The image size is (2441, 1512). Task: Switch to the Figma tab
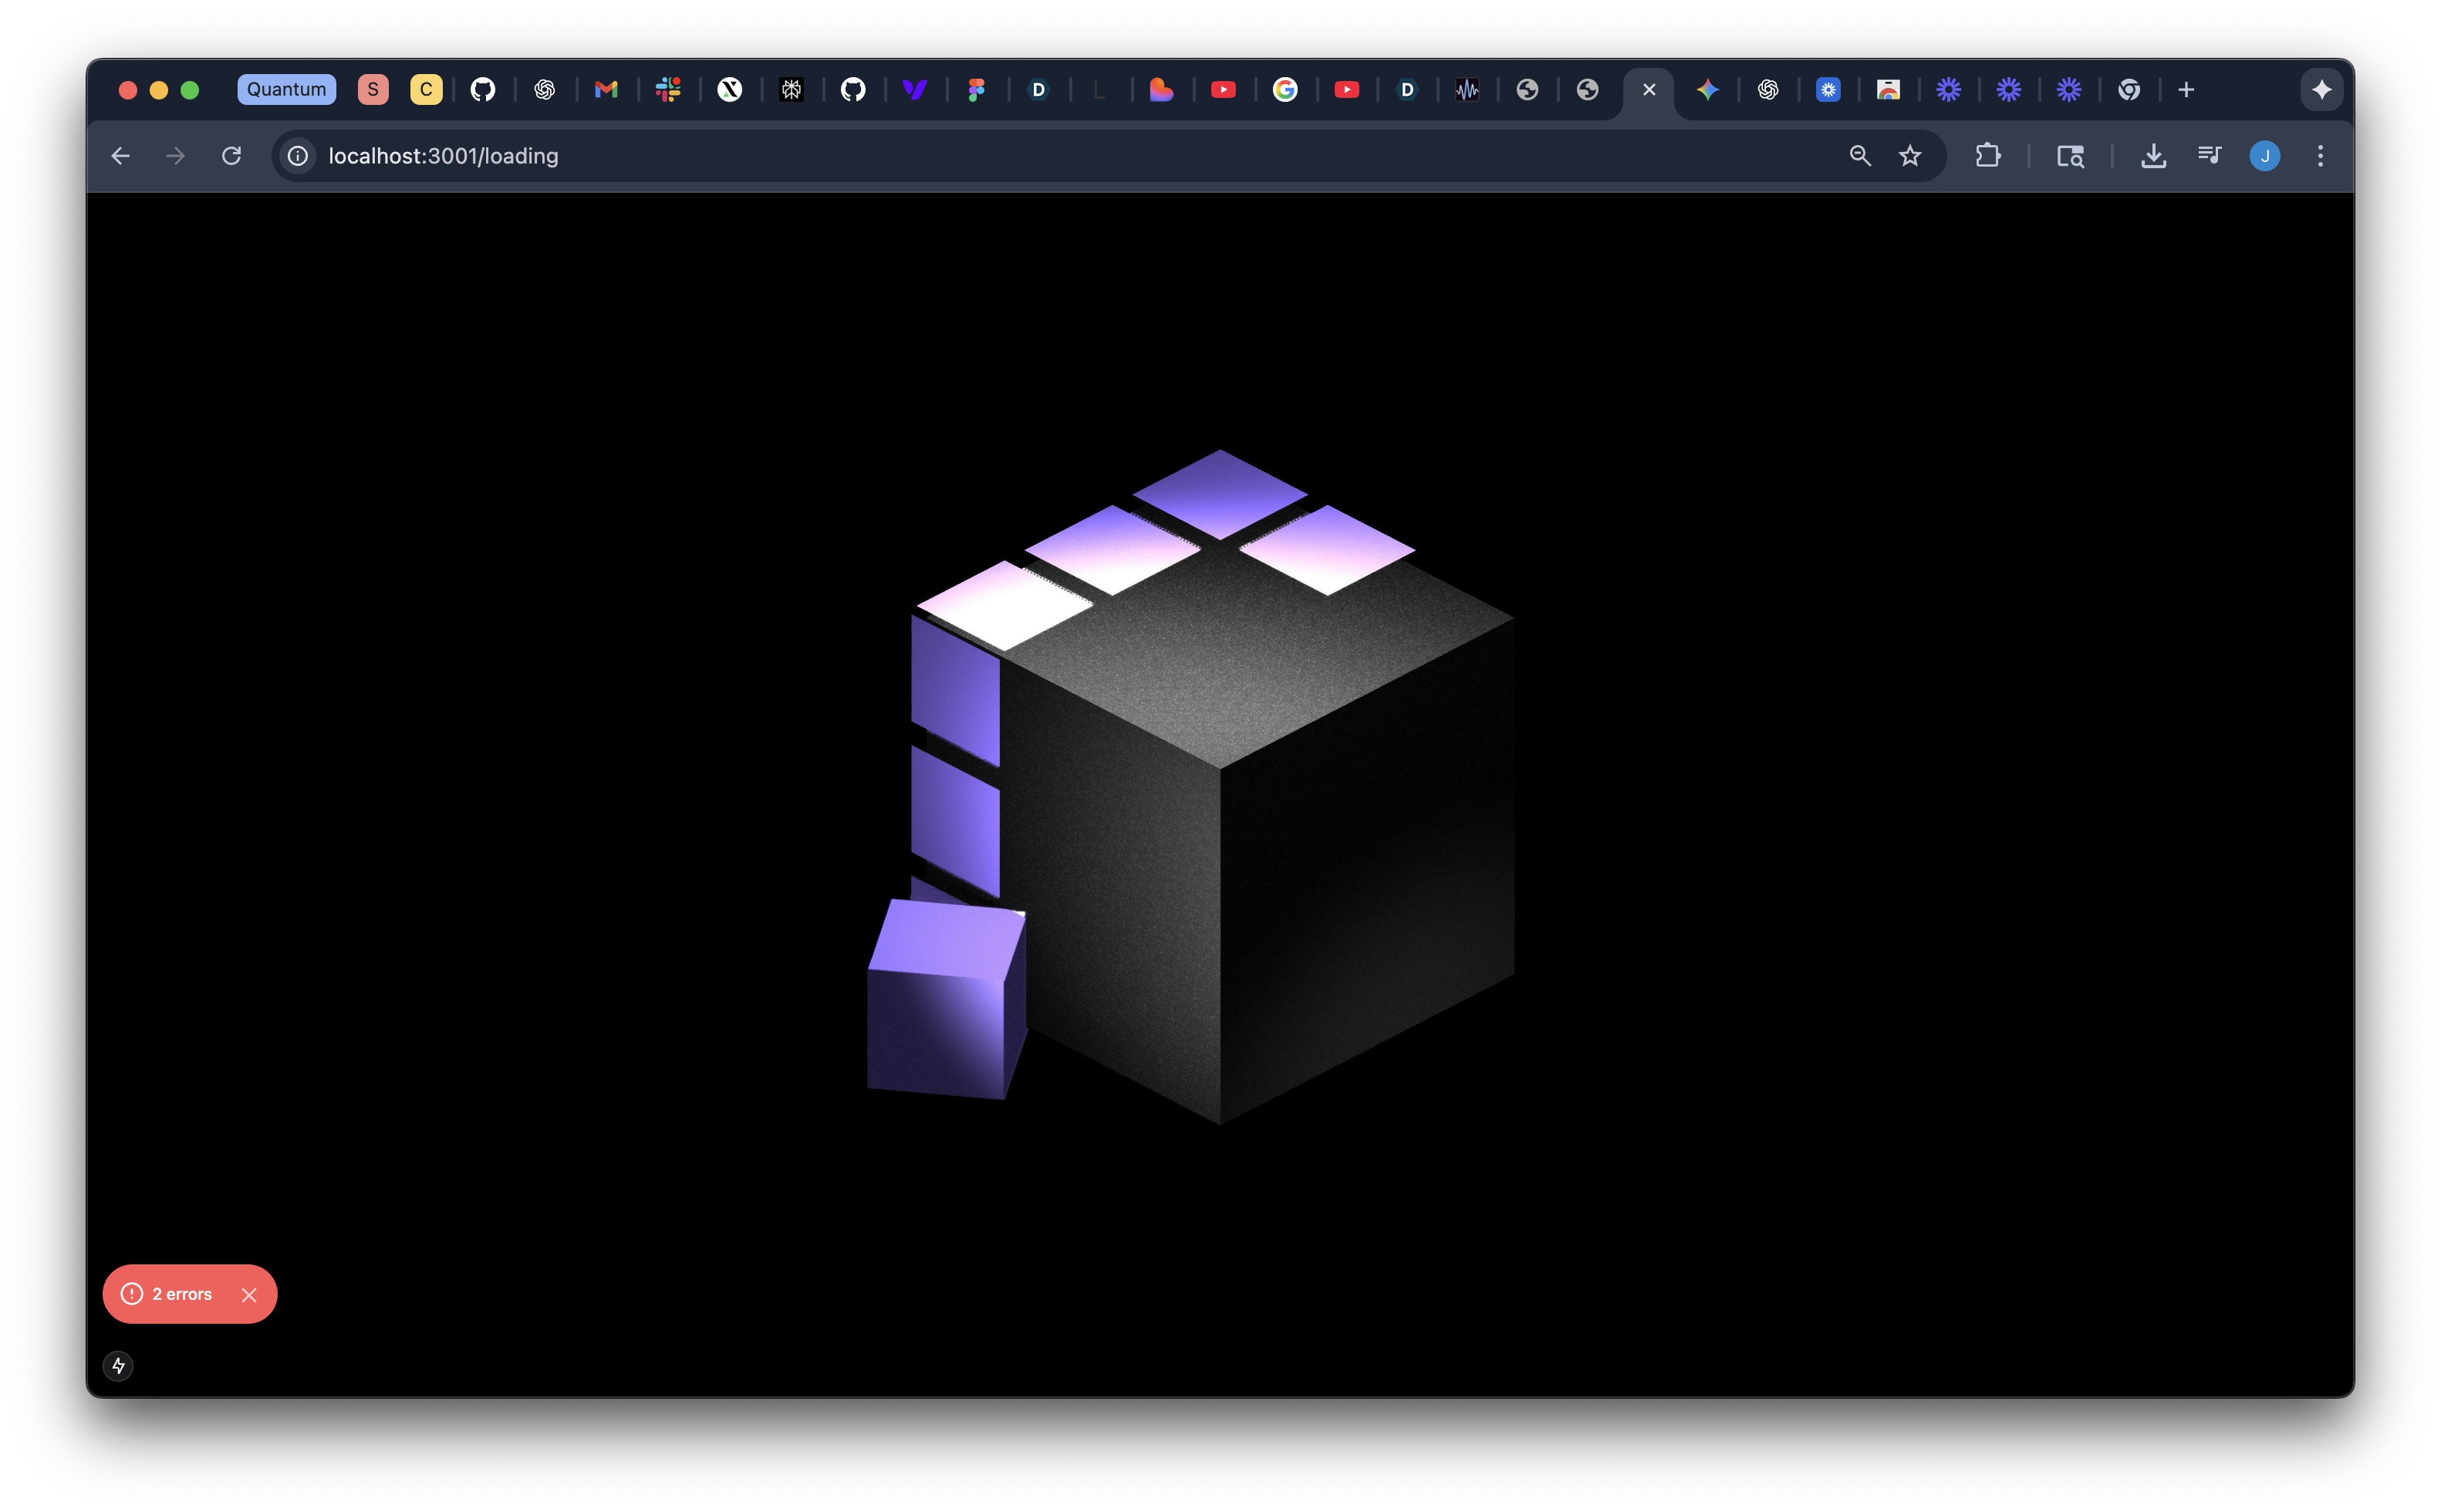(x=977, y=90)
